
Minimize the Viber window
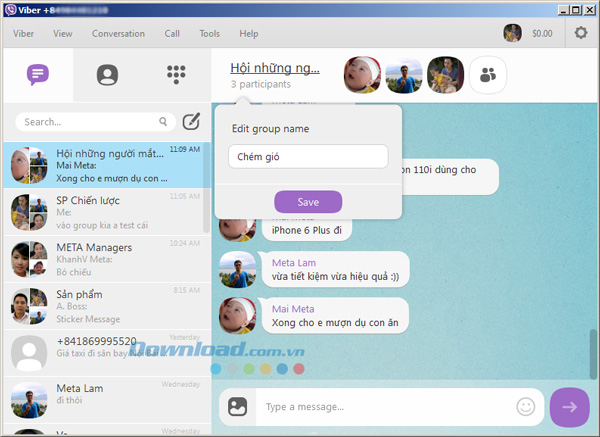pos(563,10)
